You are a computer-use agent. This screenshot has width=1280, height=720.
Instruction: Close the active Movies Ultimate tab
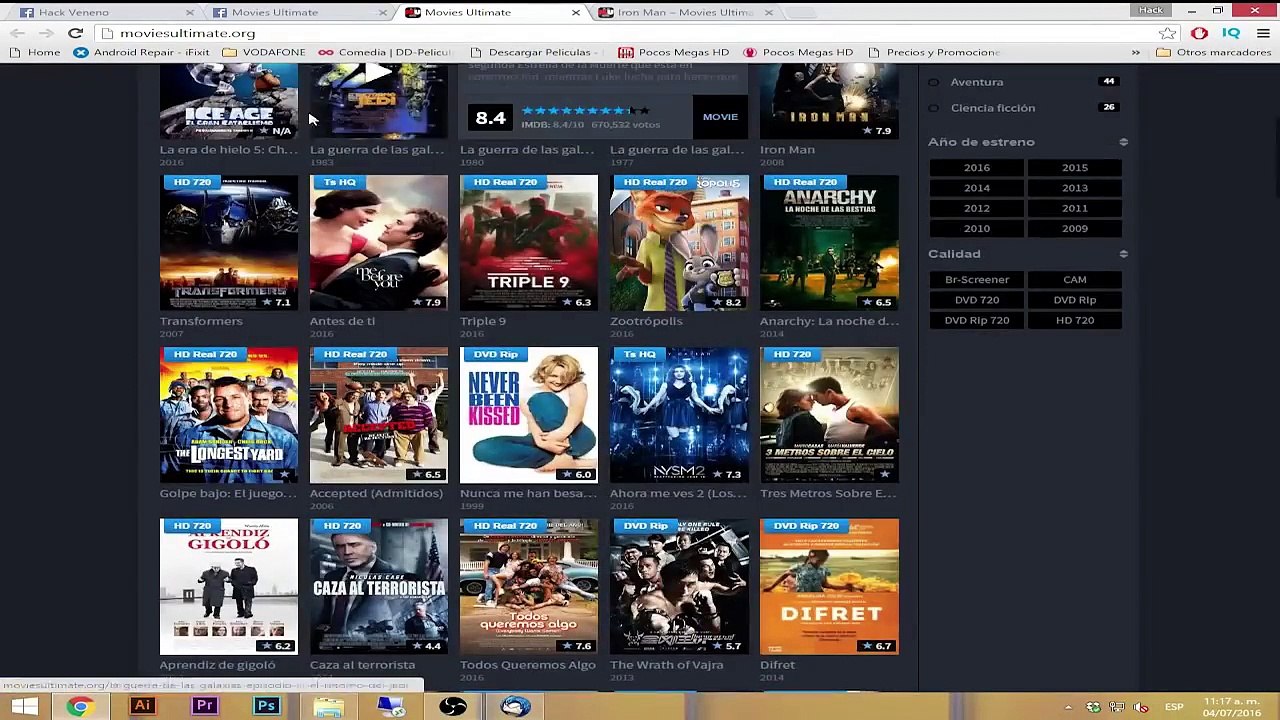pos(575,12)
